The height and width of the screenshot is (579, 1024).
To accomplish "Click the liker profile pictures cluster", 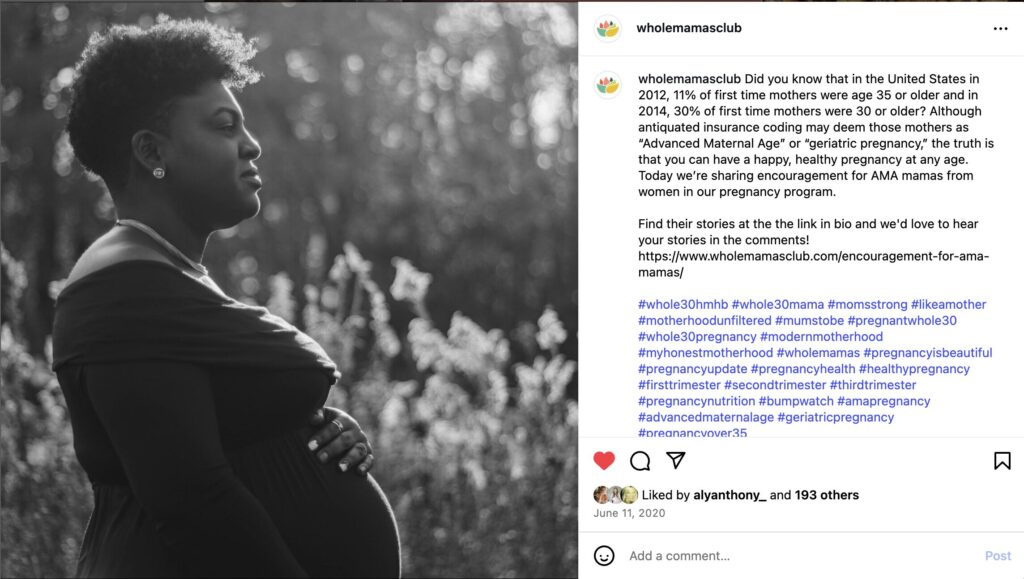I will tap(615, 495).
